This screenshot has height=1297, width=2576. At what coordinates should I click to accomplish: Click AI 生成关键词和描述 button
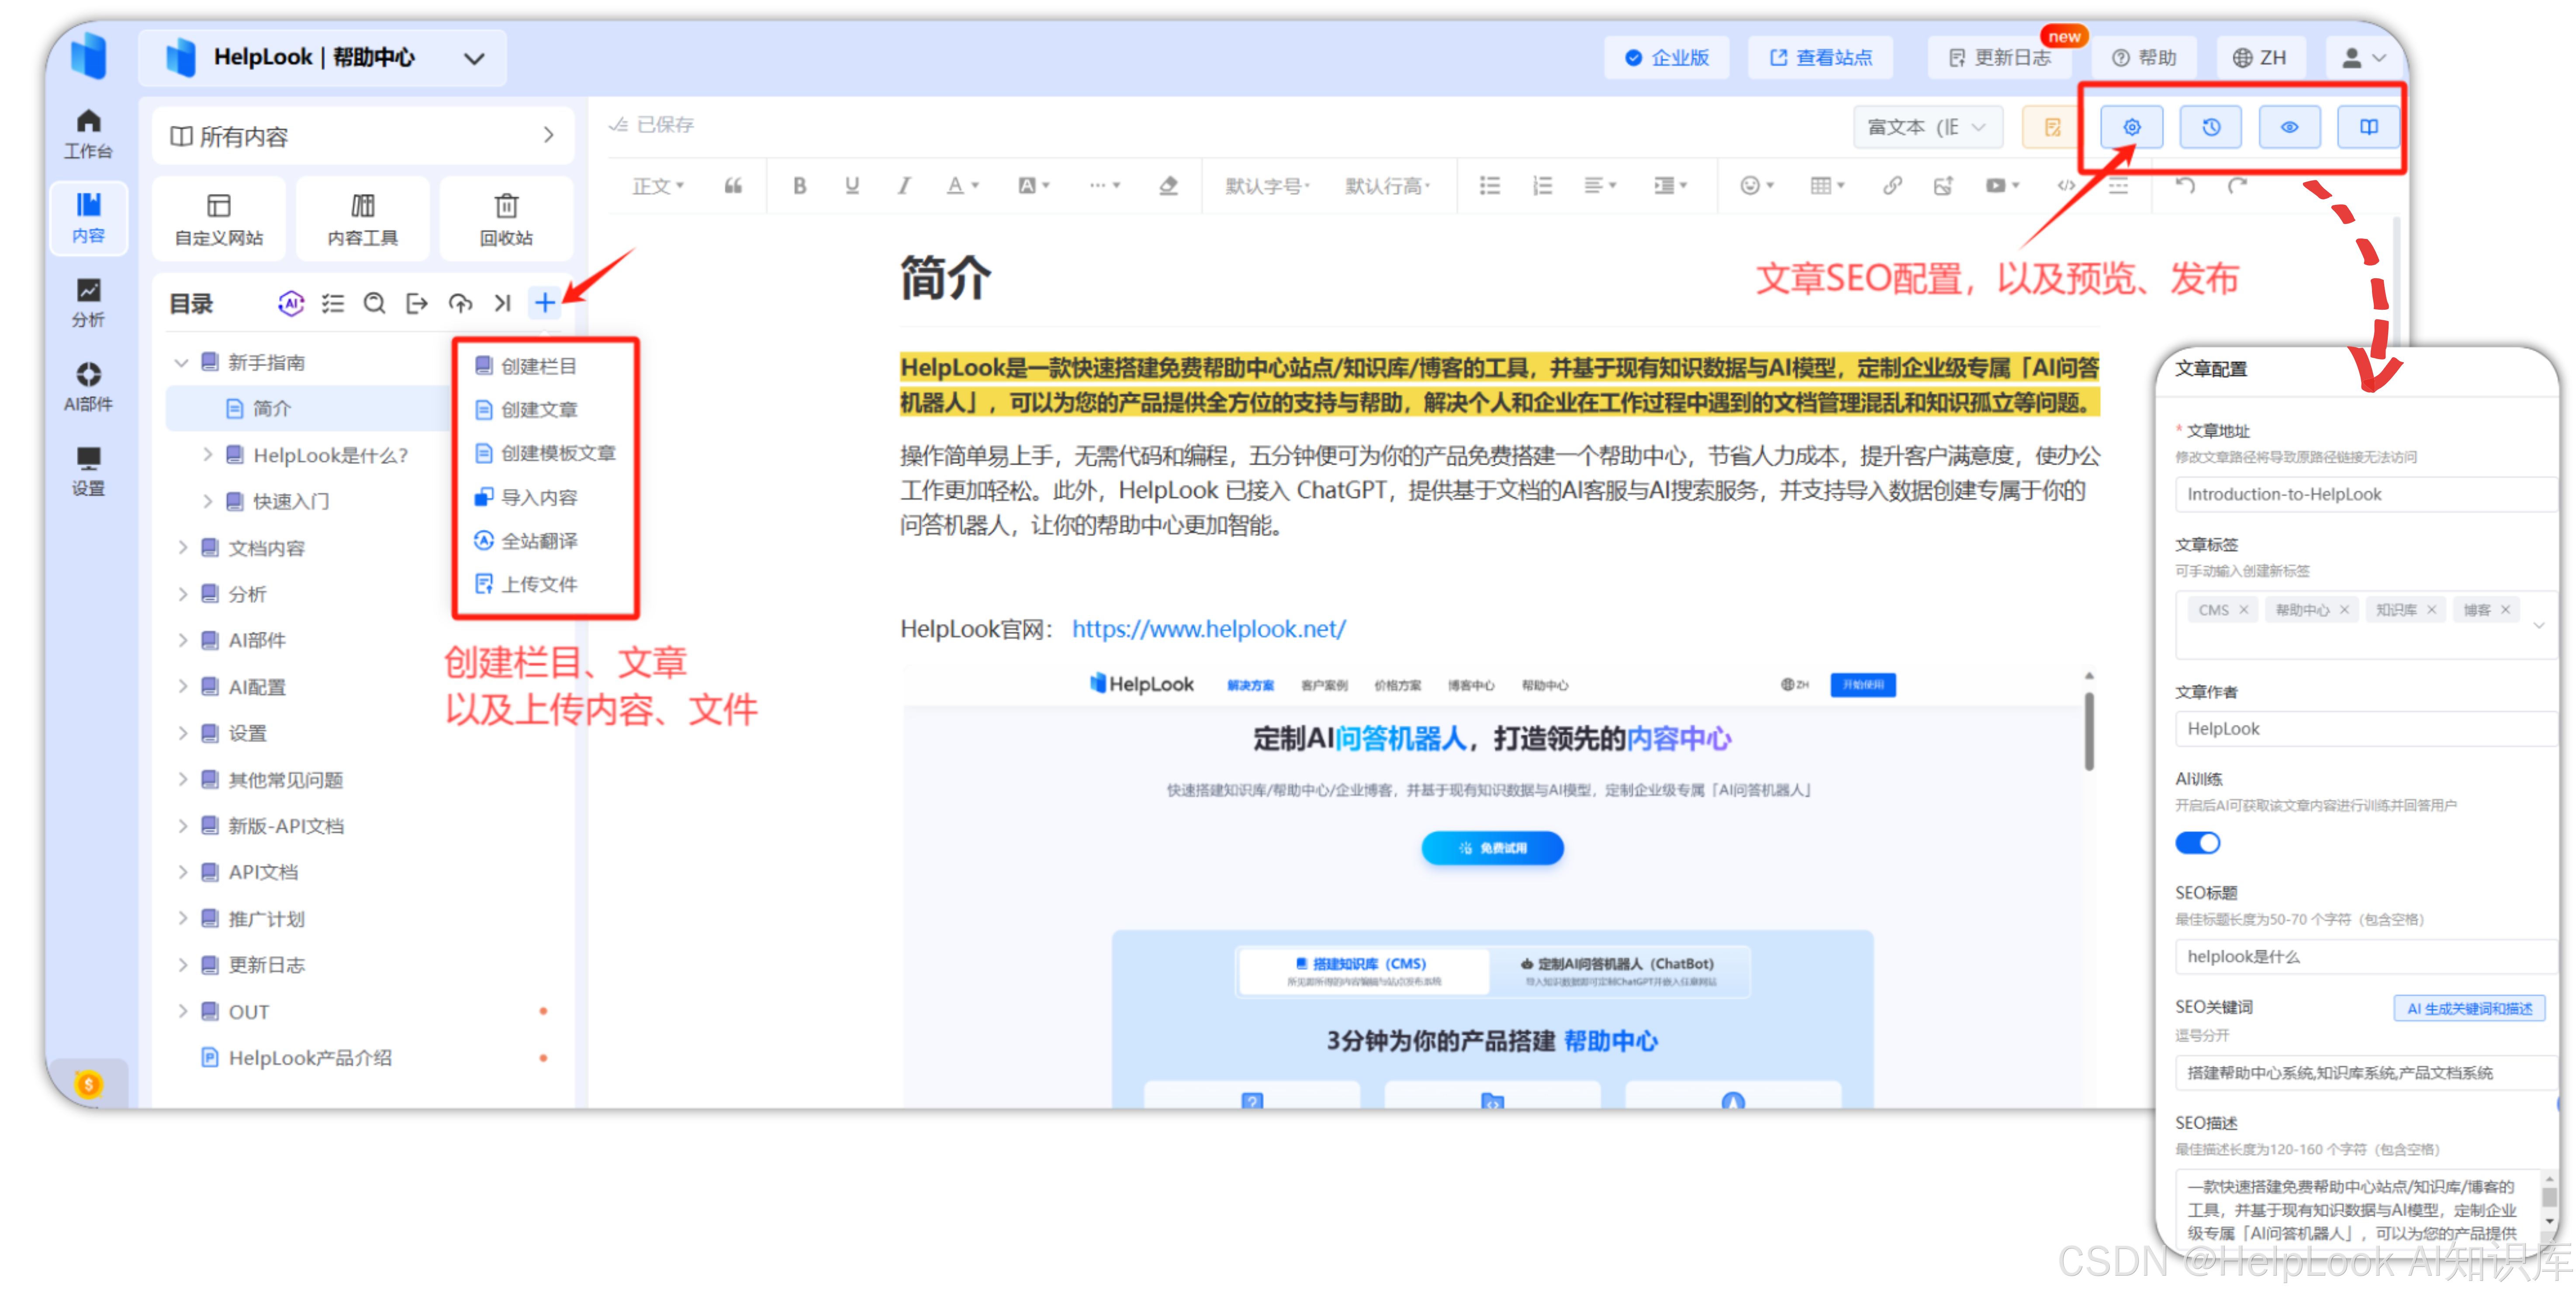2469,1008
